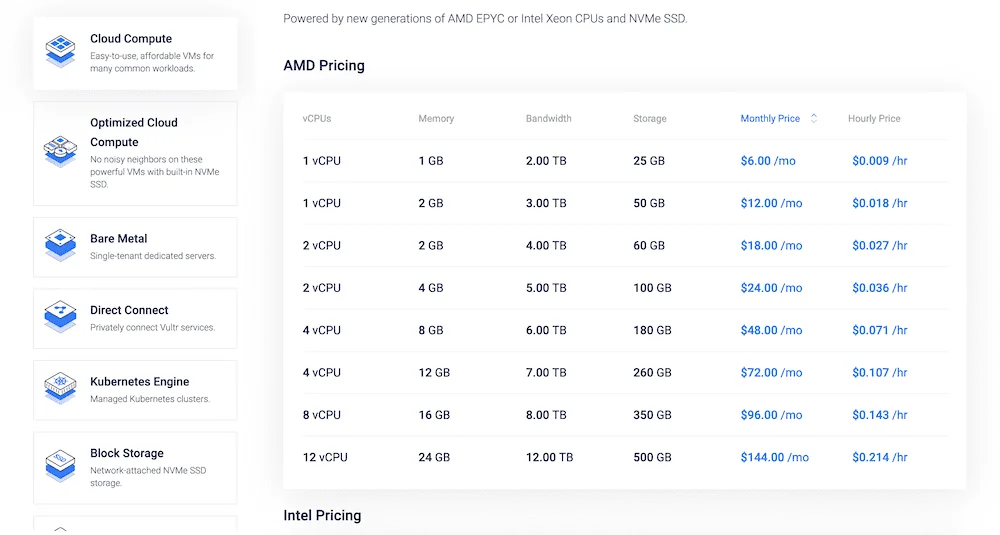Click the Optimized Cloud Compute icon
This screenshot has width=1000, height=535.
tap(61, 151)
